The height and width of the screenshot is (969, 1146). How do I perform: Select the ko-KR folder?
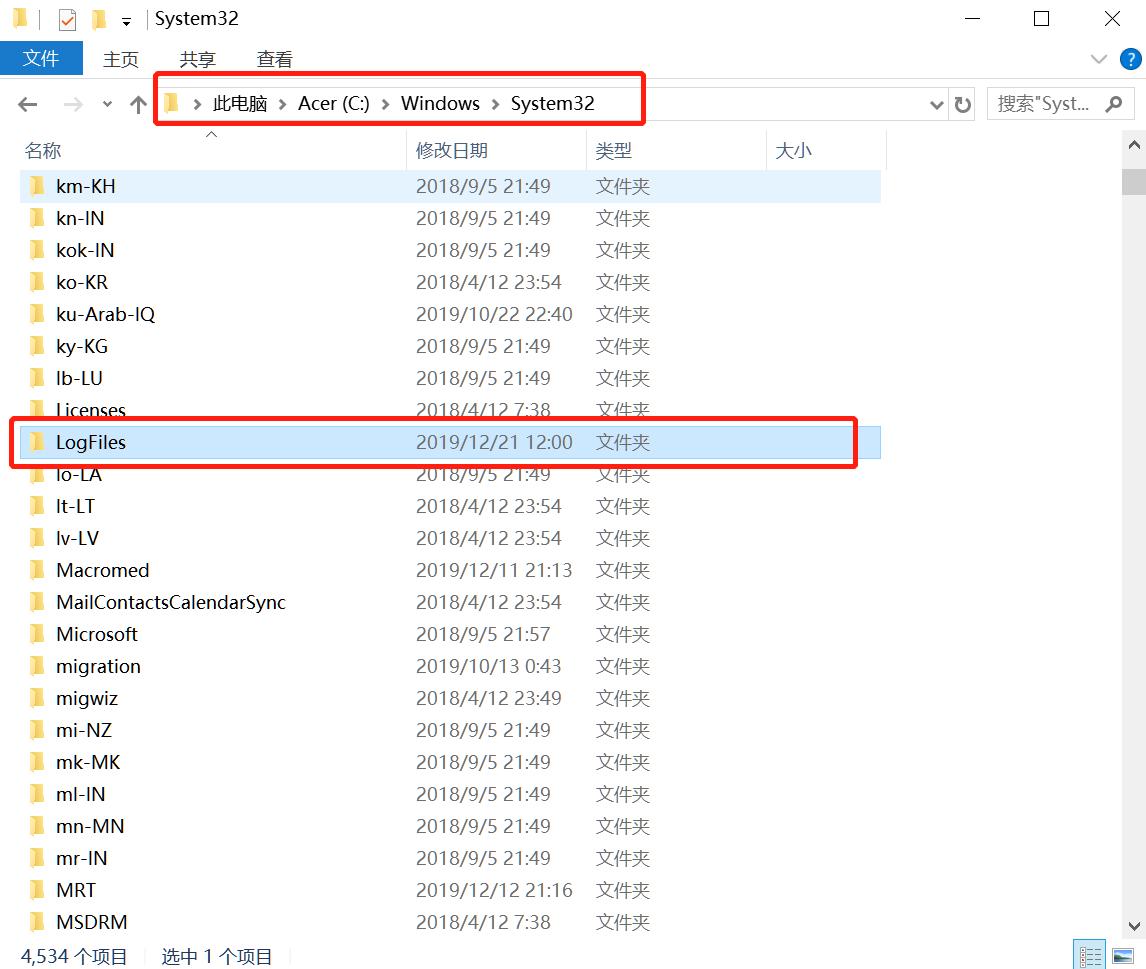pyautogui.click(x=450, y=283)
